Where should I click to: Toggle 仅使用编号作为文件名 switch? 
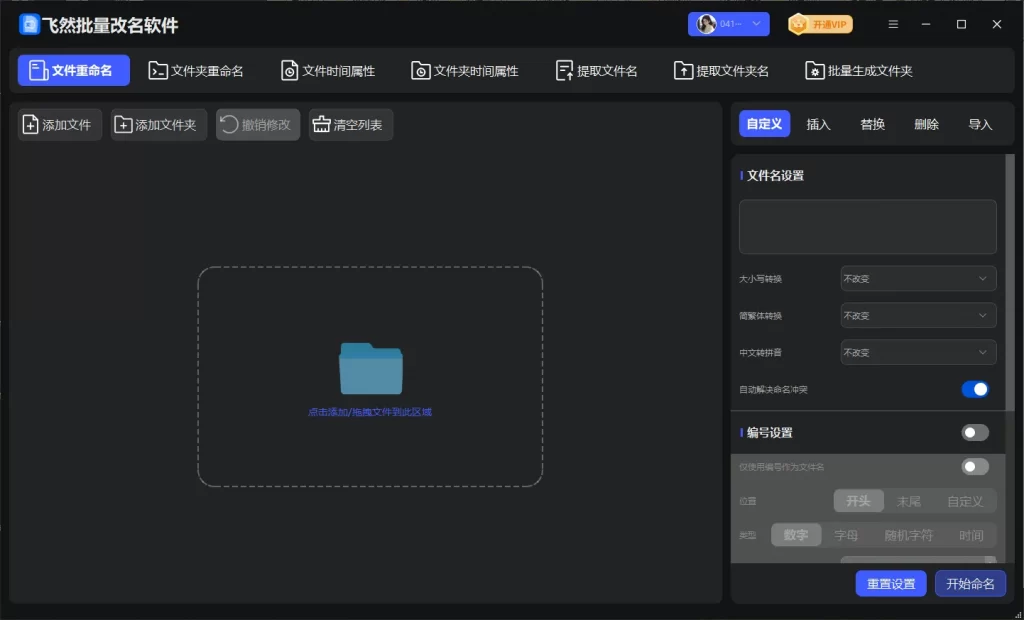pyautogui.click(x=975, y=467)
